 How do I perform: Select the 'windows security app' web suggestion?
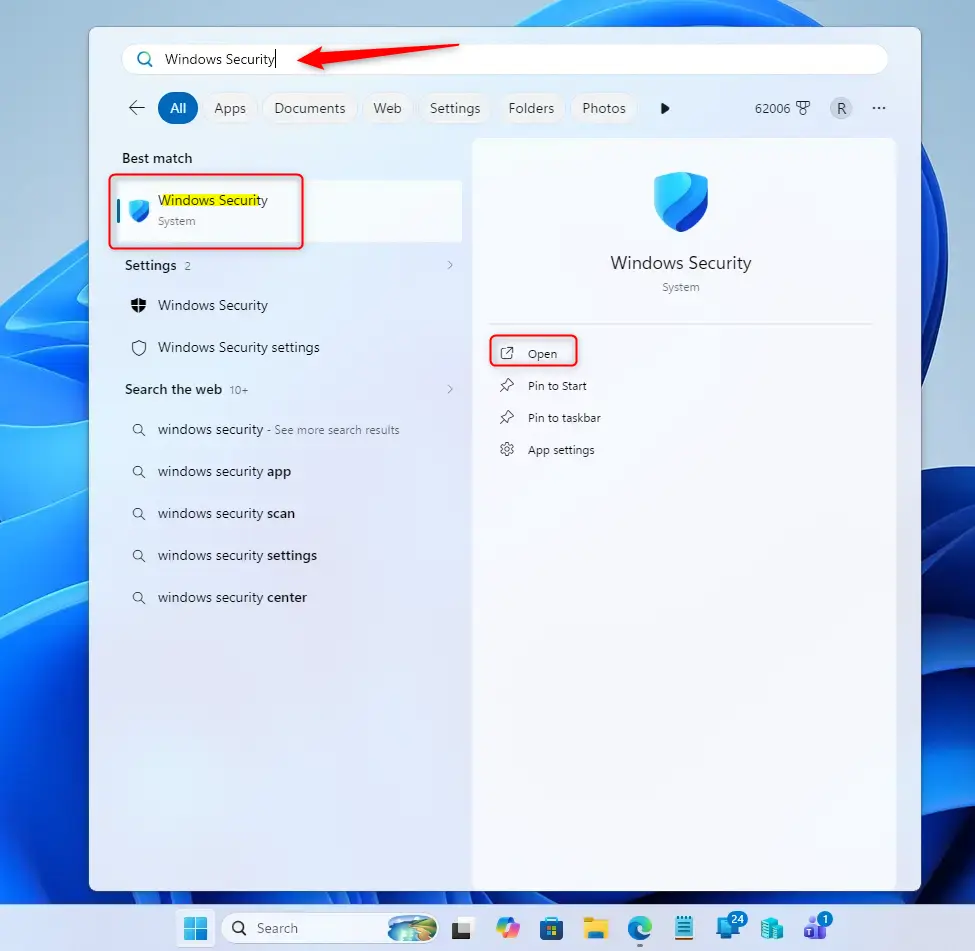coord(290,471)
